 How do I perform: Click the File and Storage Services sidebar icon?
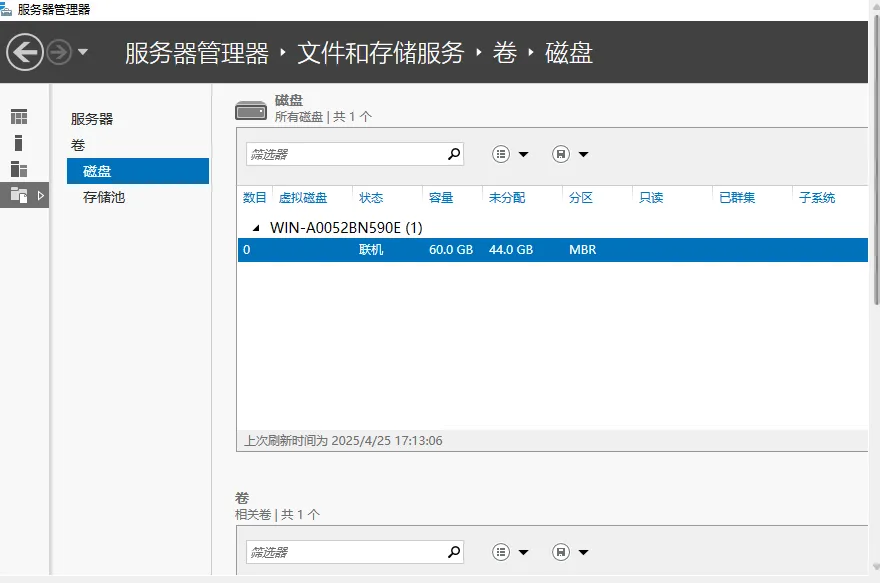click(19, 195)
